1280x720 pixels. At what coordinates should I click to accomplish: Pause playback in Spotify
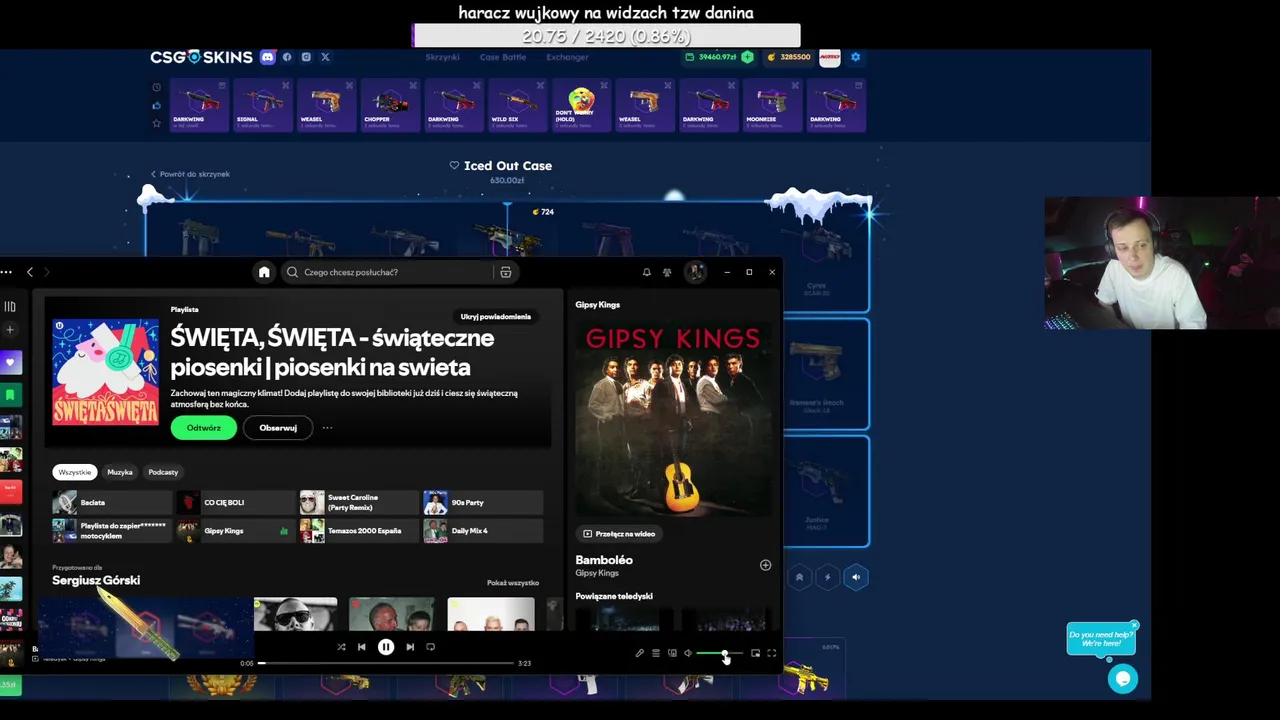tap(386, 647)
